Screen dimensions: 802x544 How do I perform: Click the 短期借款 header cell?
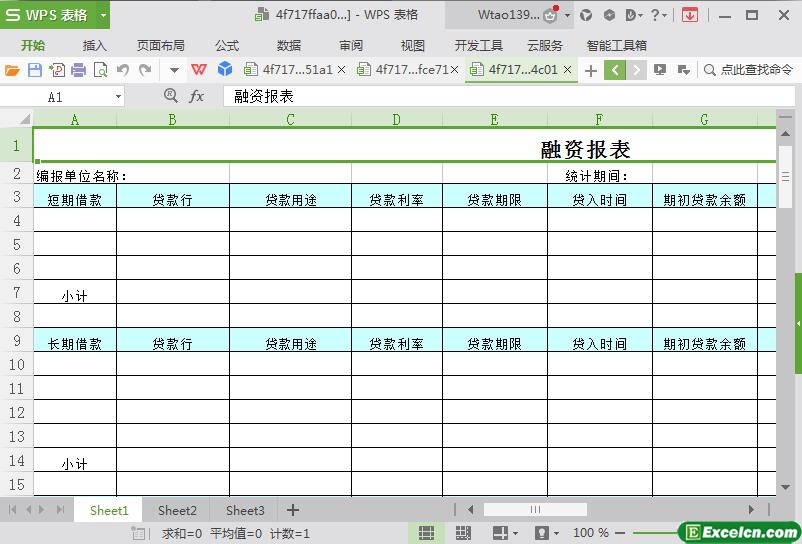coord(75,196)
